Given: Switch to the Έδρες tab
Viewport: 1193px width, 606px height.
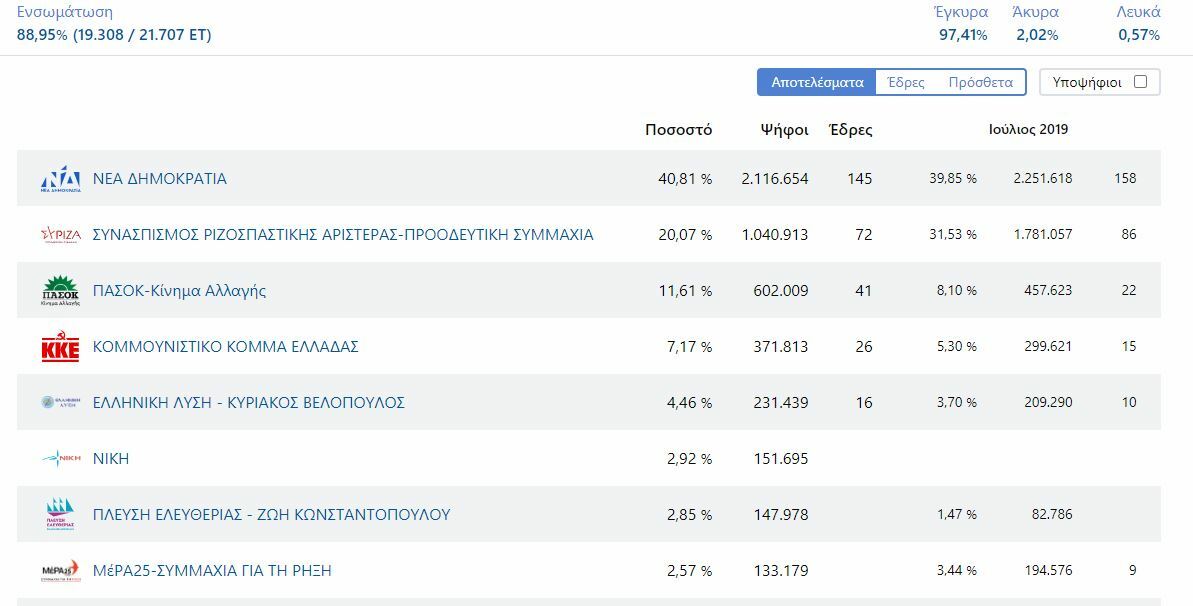Looking at the screenshot, I should [906, 82].
